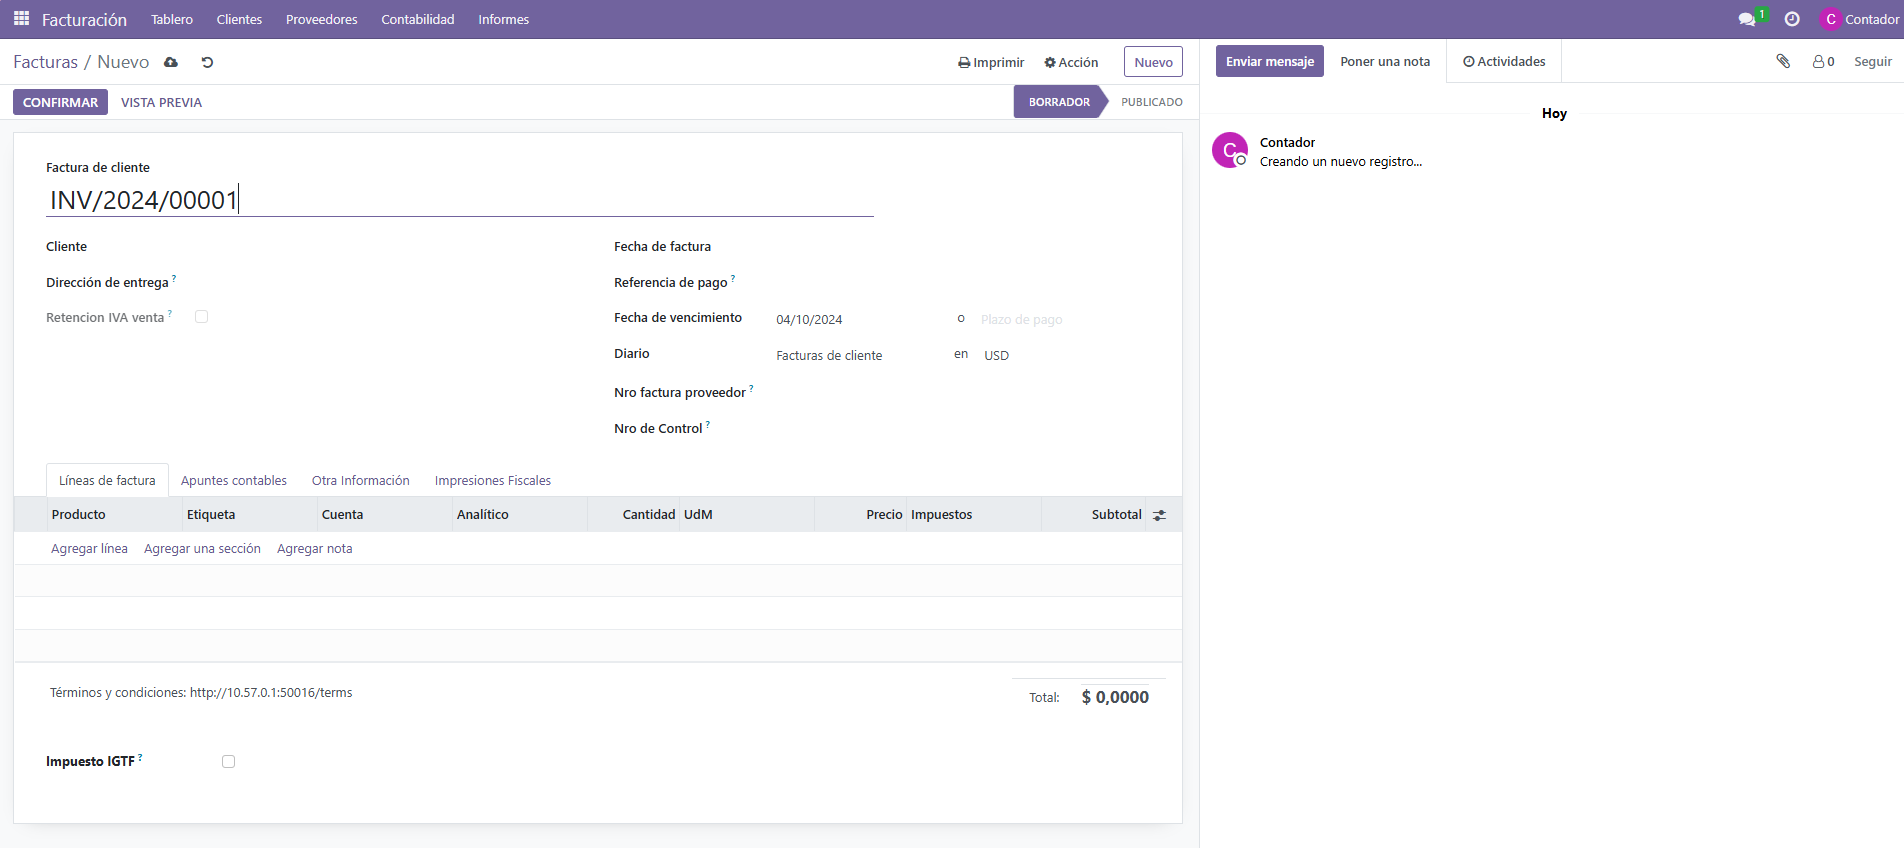This screenshot has height=848, width=1904.
Task: Open the Contabilidad menu
Action: point(418,19)
